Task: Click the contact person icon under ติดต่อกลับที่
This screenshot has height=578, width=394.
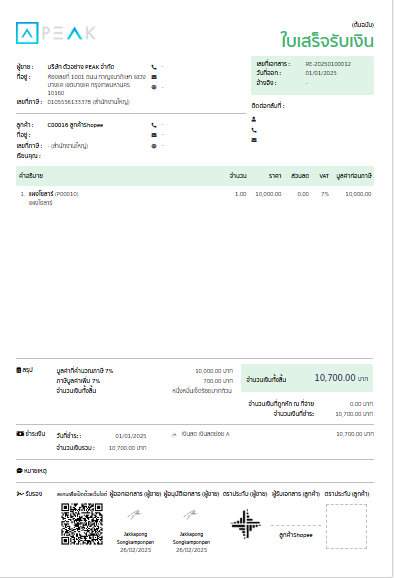Action: [254, 119]
